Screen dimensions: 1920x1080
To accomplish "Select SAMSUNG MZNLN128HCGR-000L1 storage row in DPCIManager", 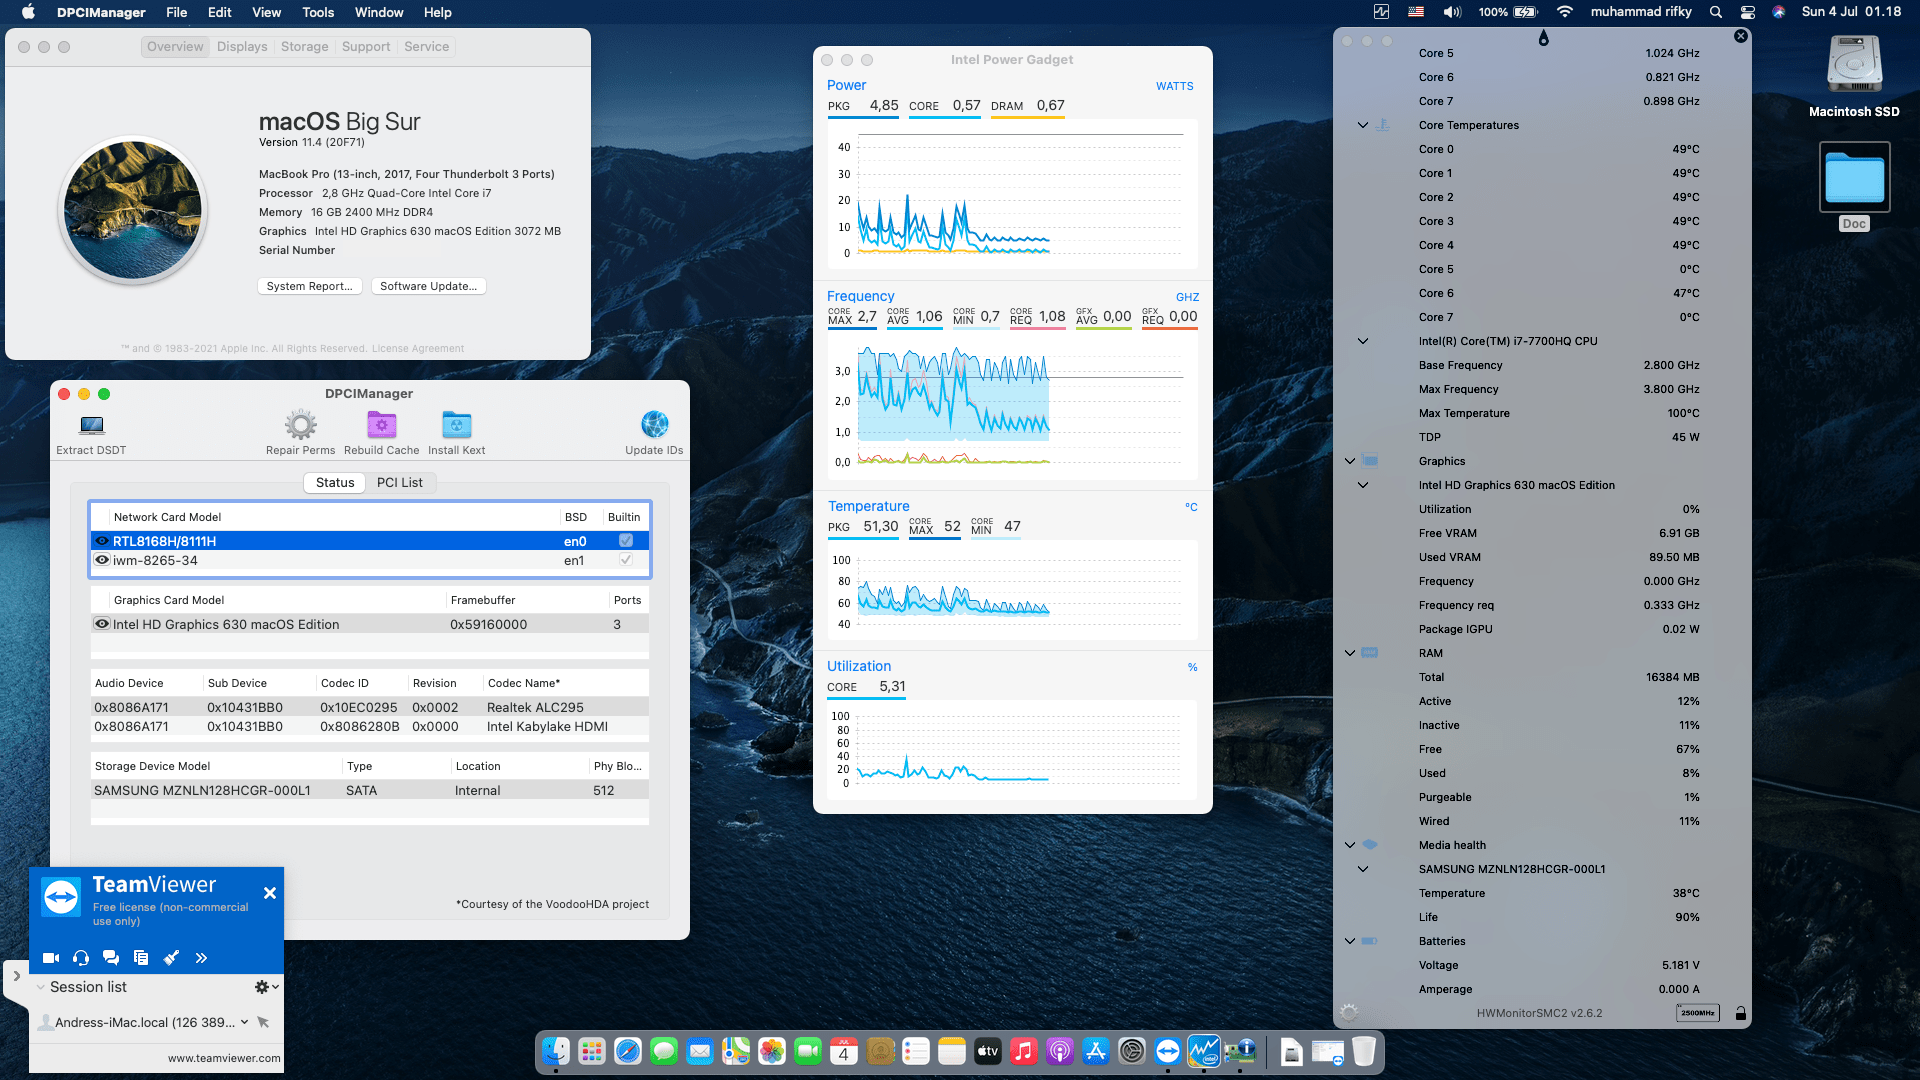I will click(369, 790).
